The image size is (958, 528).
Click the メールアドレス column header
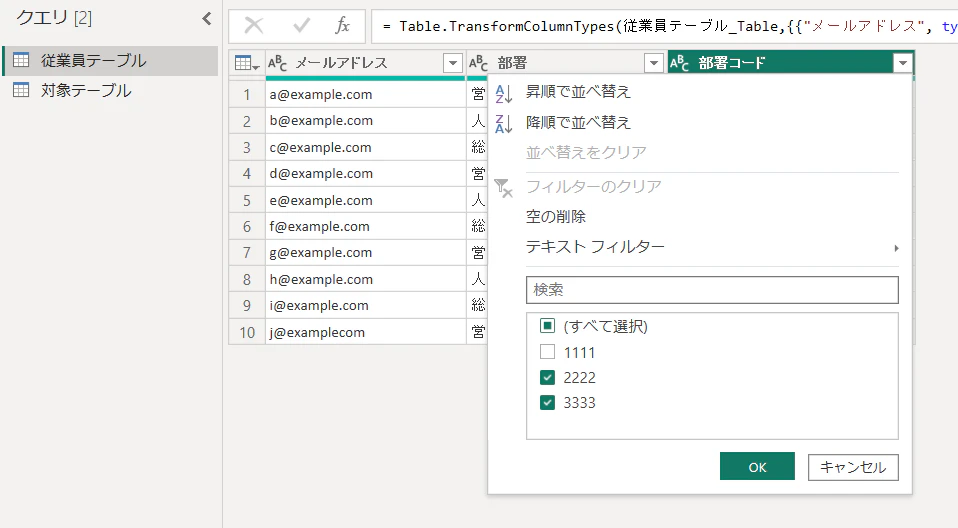coord(365,63)
